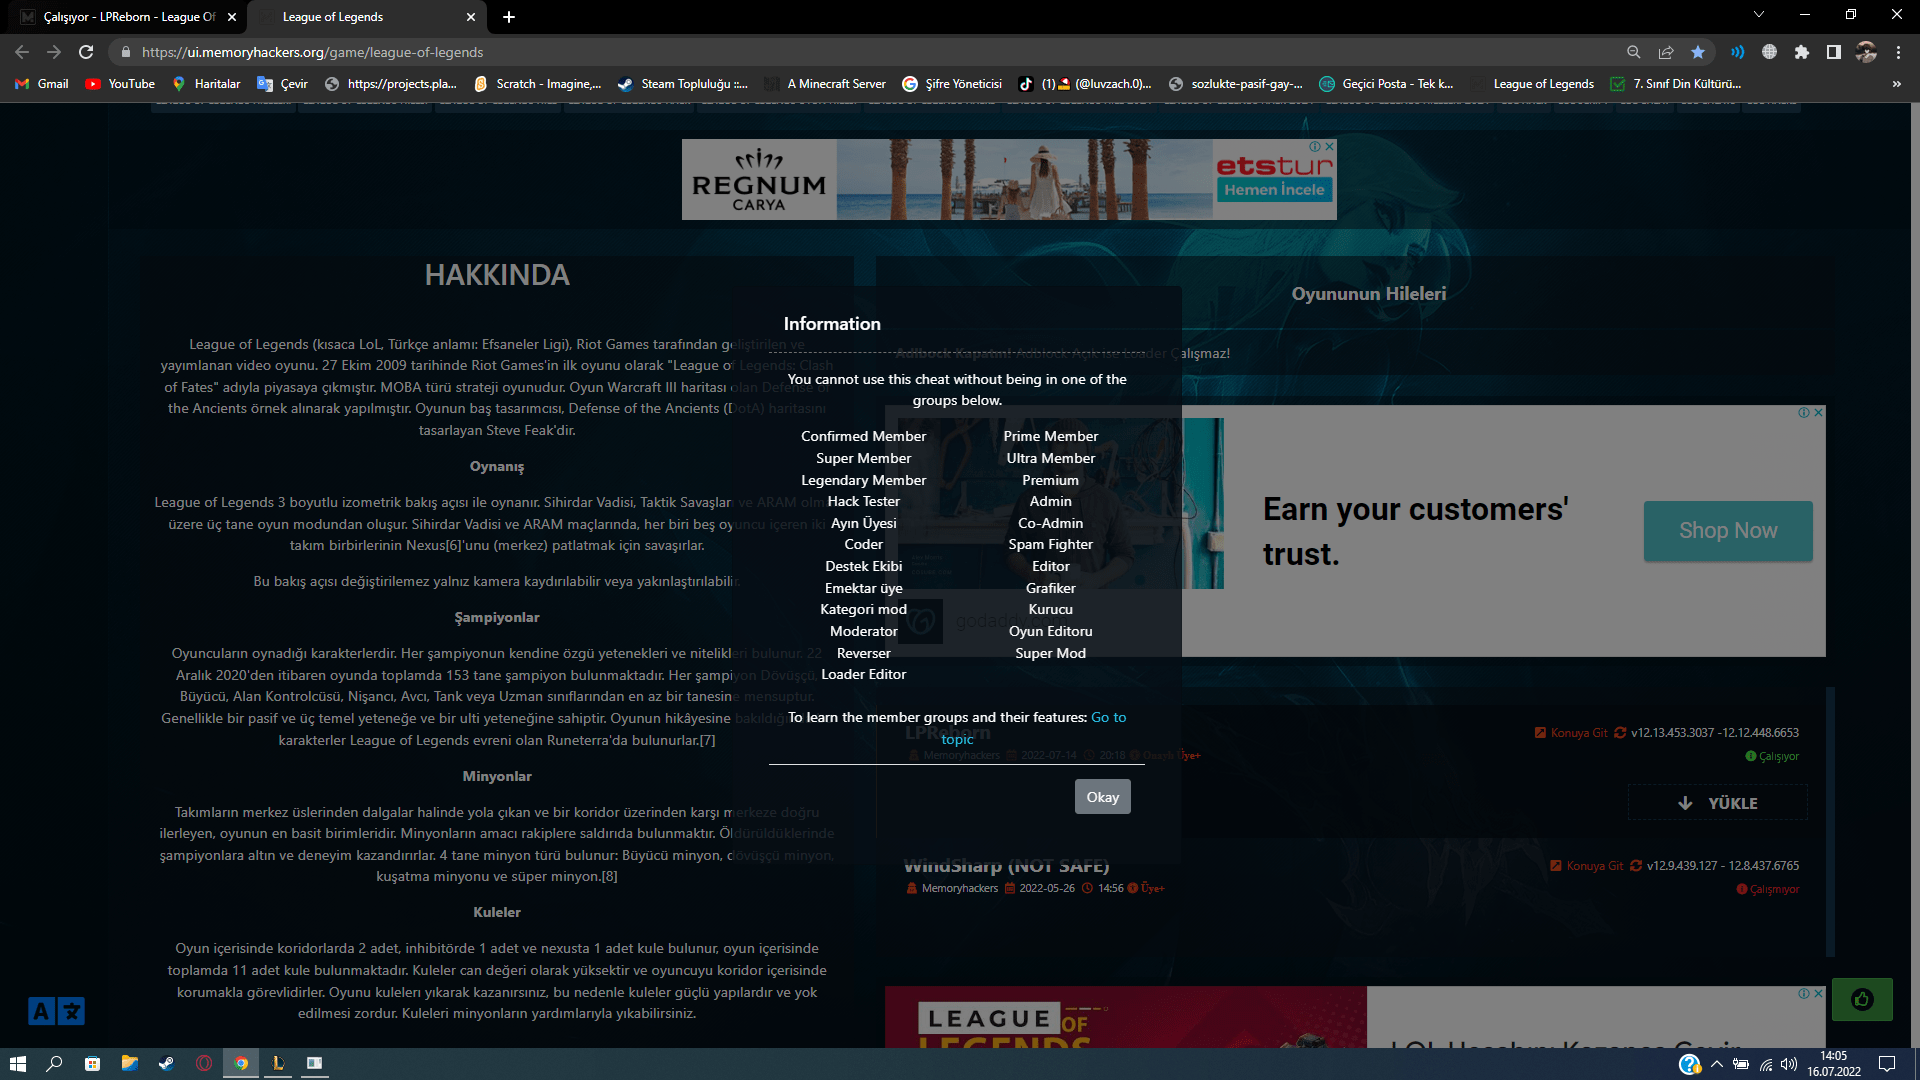Open the Chrome profile avatar menu

(1866, 52)
